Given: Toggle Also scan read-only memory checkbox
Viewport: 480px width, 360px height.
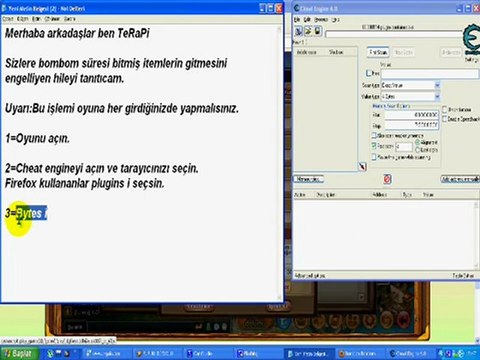Looking at the screenshot, I should [x=374, y=135].
